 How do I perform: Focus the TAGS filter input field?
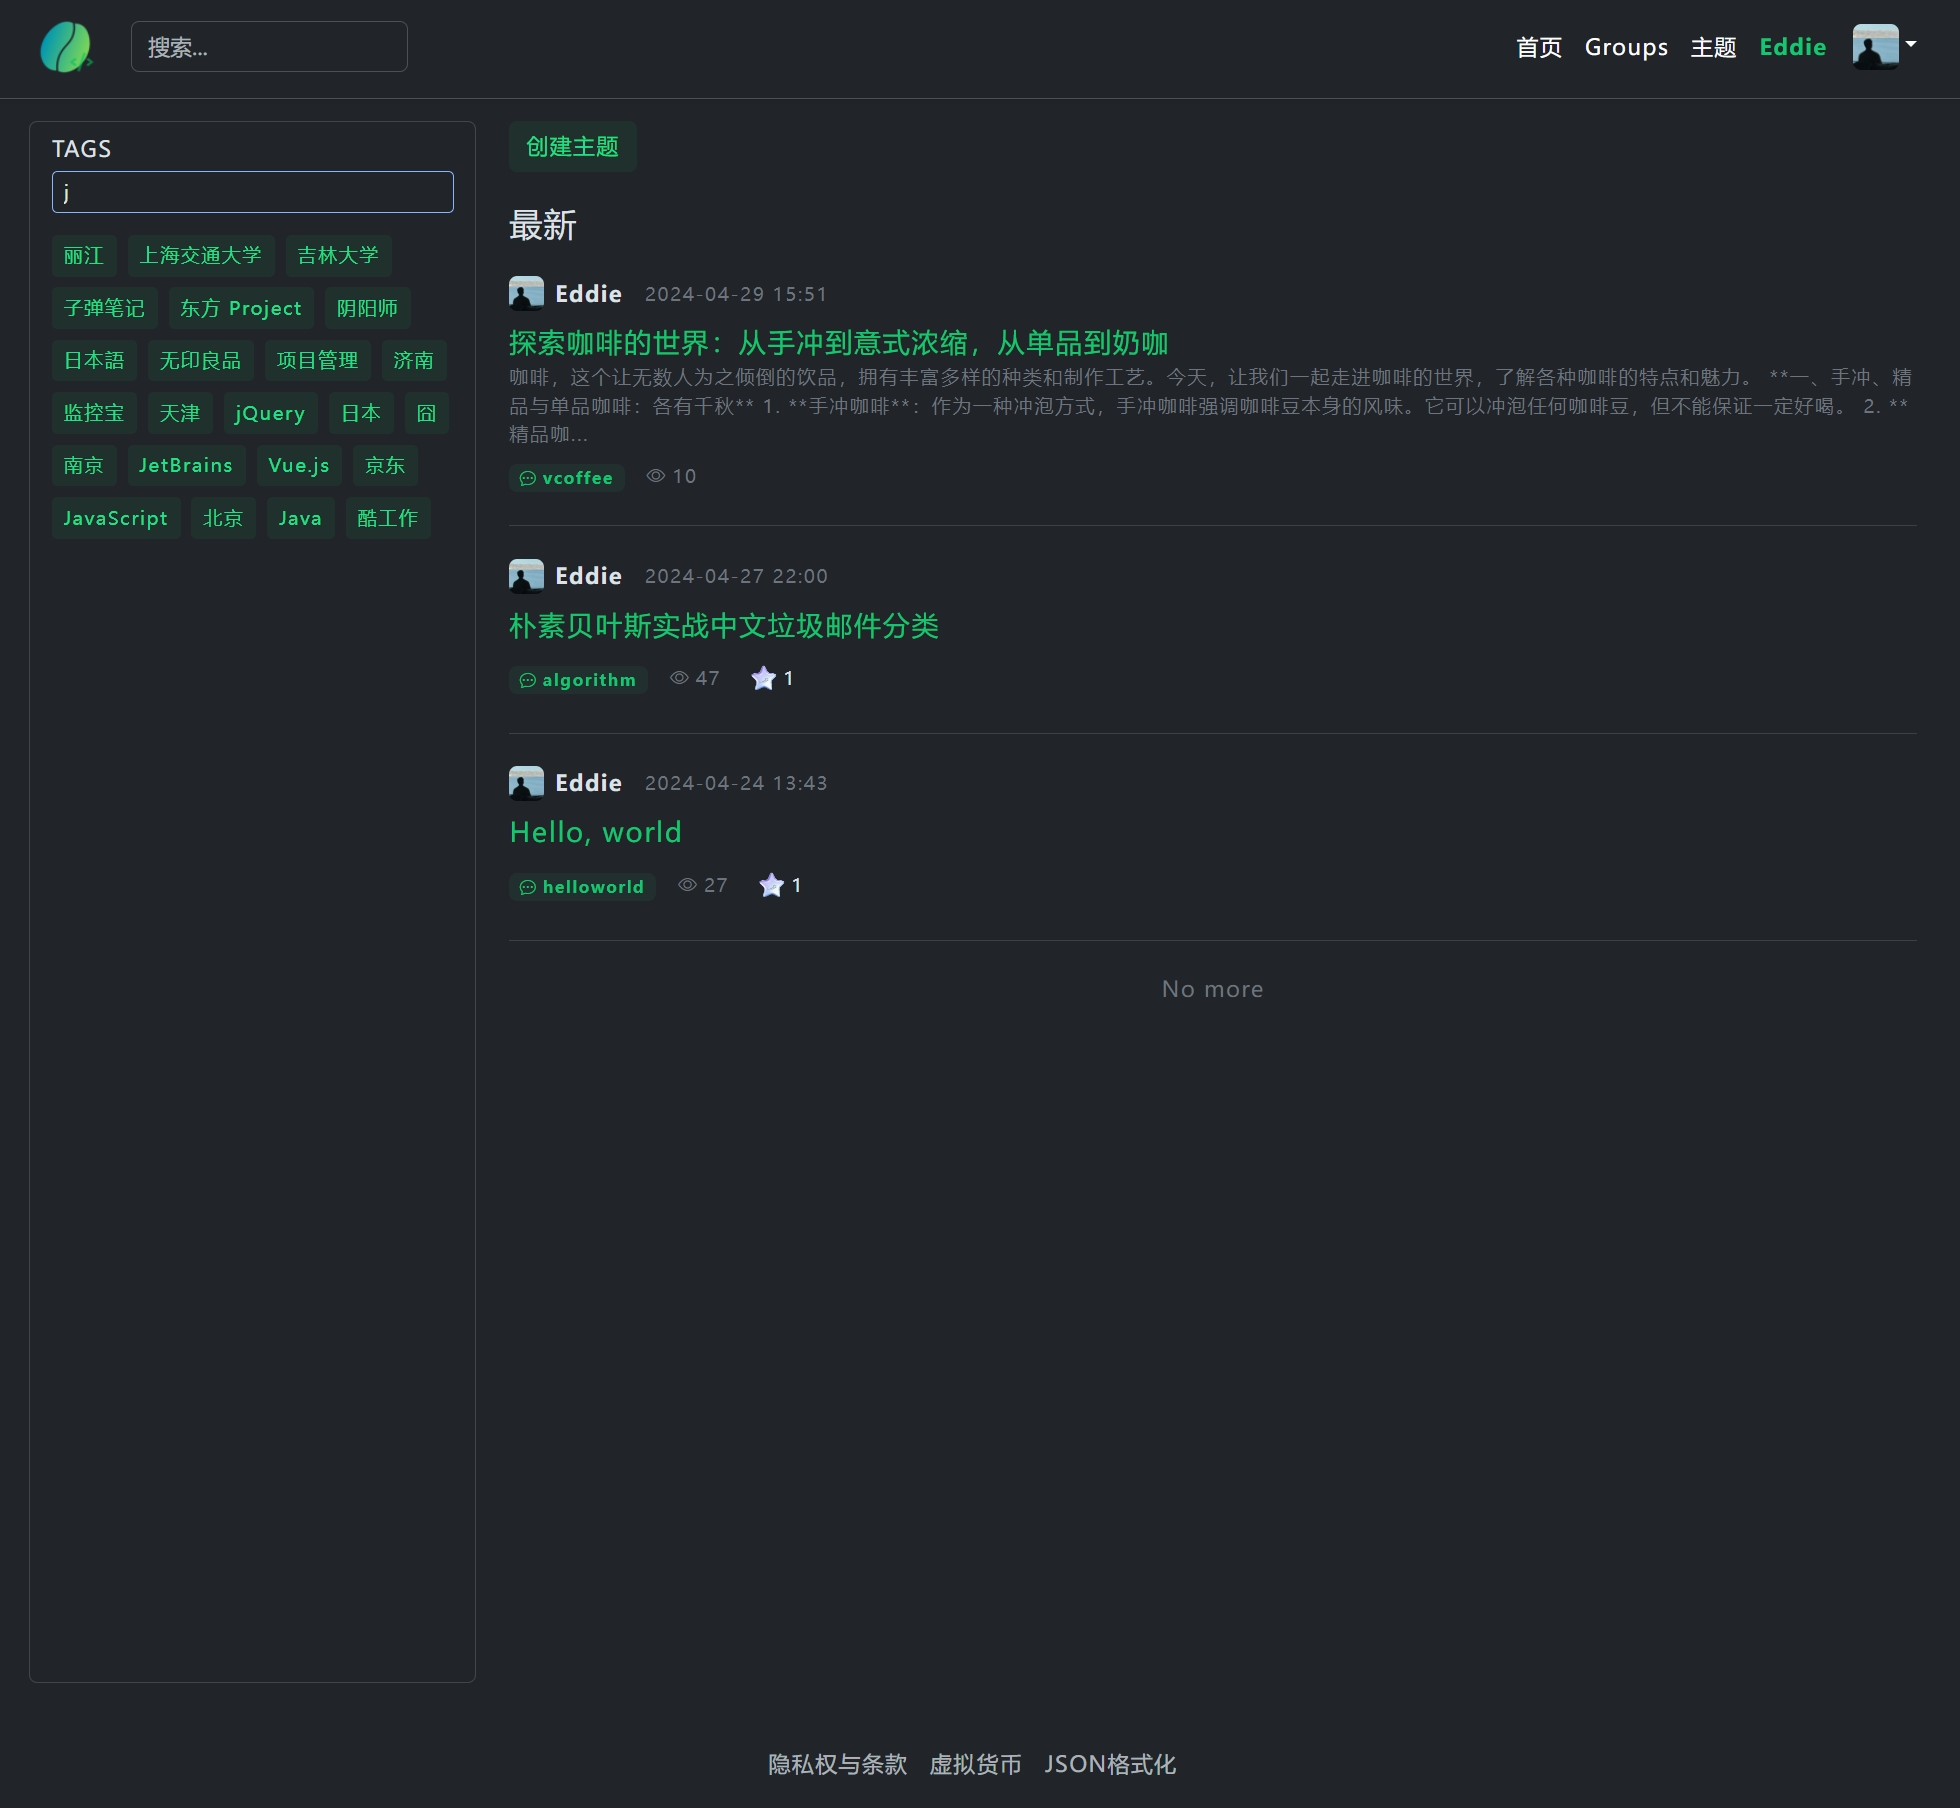(x=252, y=192)
